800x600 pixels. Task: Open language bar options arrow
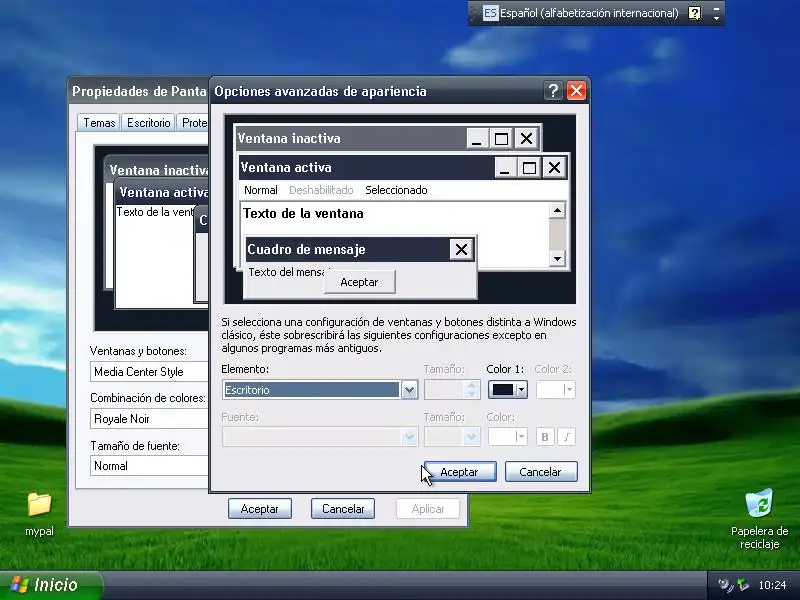716,17
